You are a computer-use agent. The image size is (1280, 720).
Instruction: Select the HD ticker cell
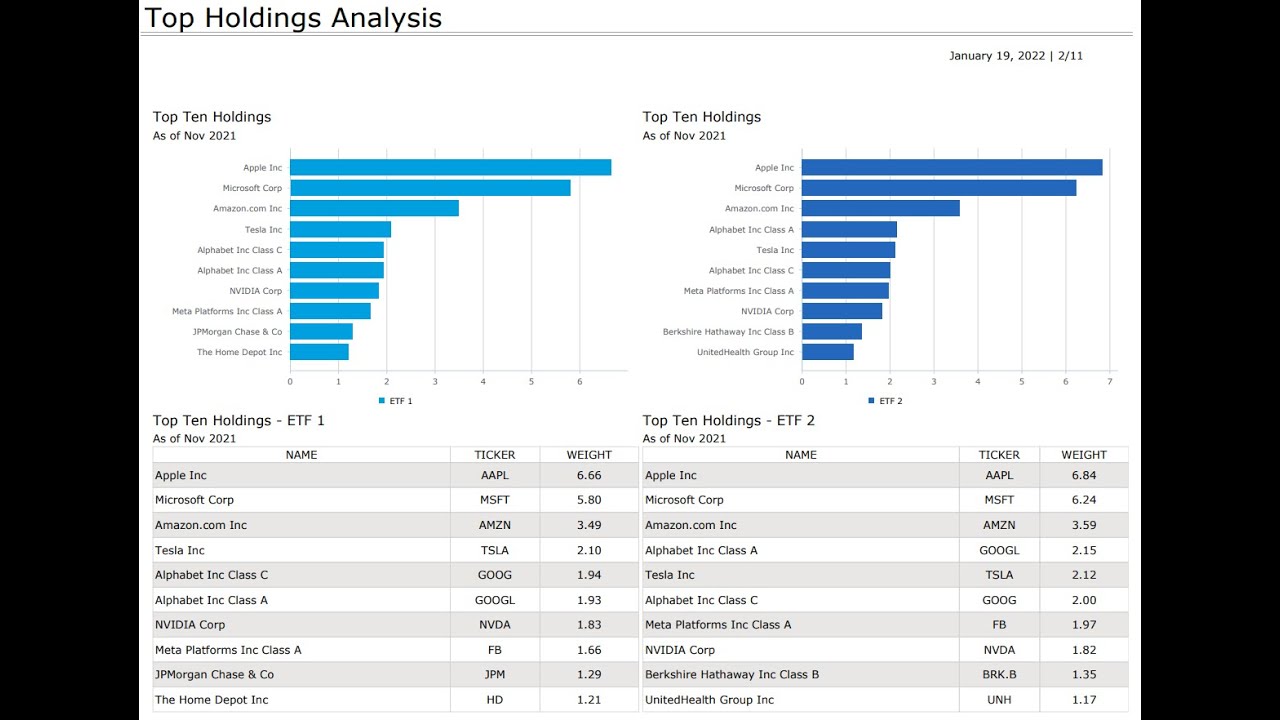click(x=495, y=700)
